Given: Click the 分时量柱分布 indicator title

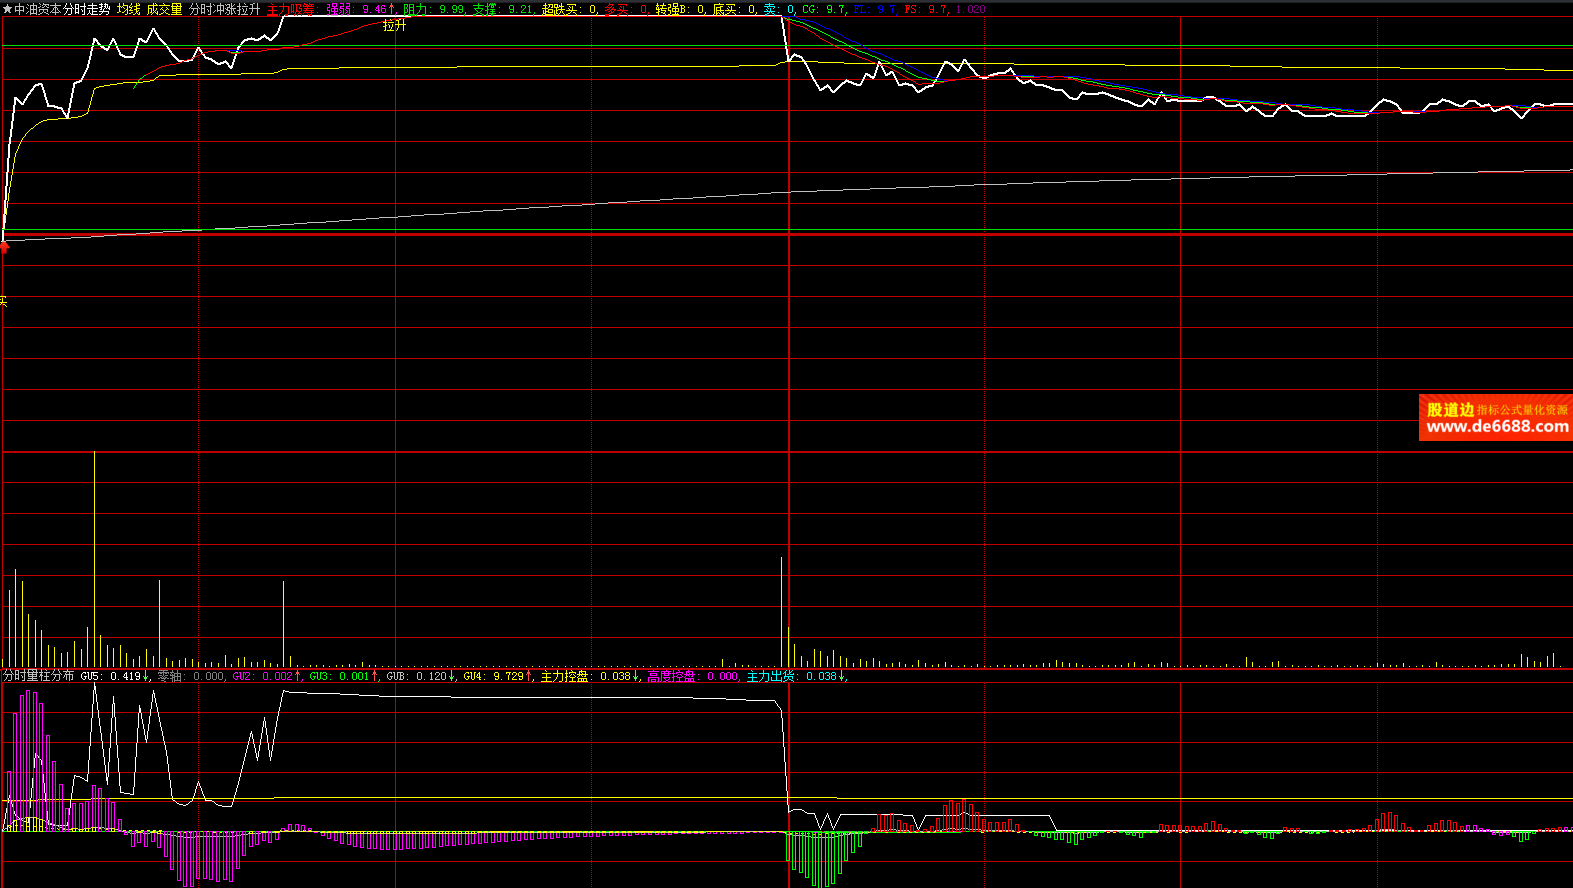Looking at the screenshot, I should coord(38,676).
